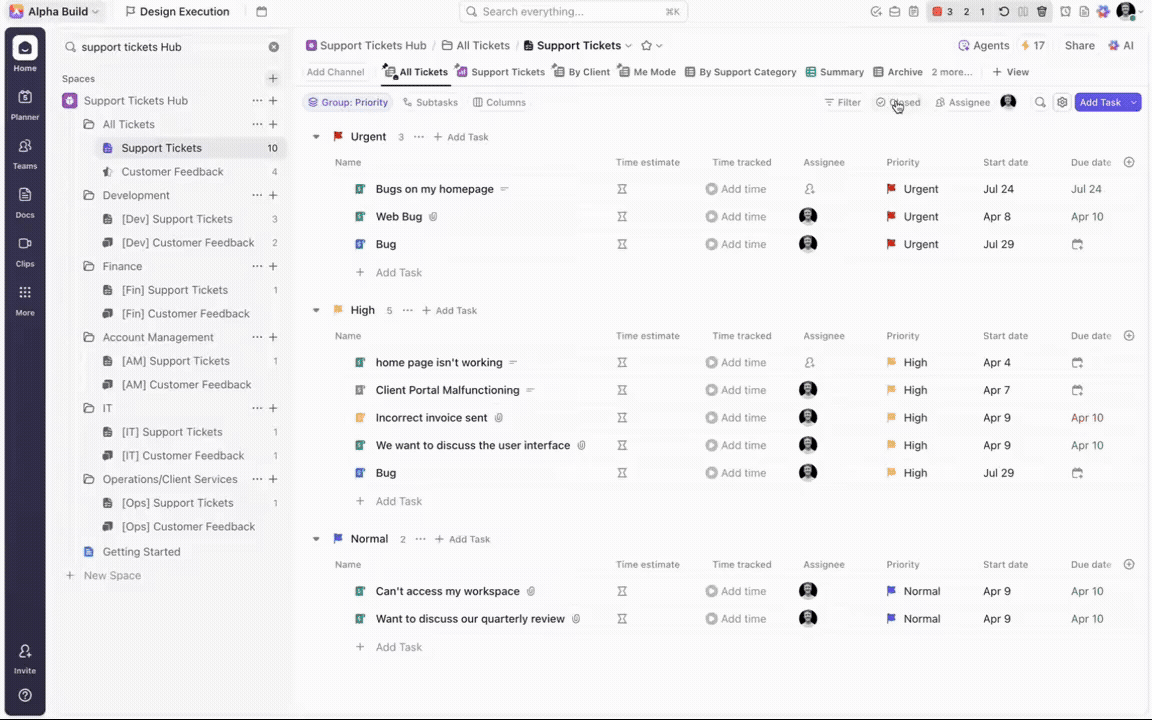Clear the sidebar search field
The image size is (1152, 720).
(274, 47)
